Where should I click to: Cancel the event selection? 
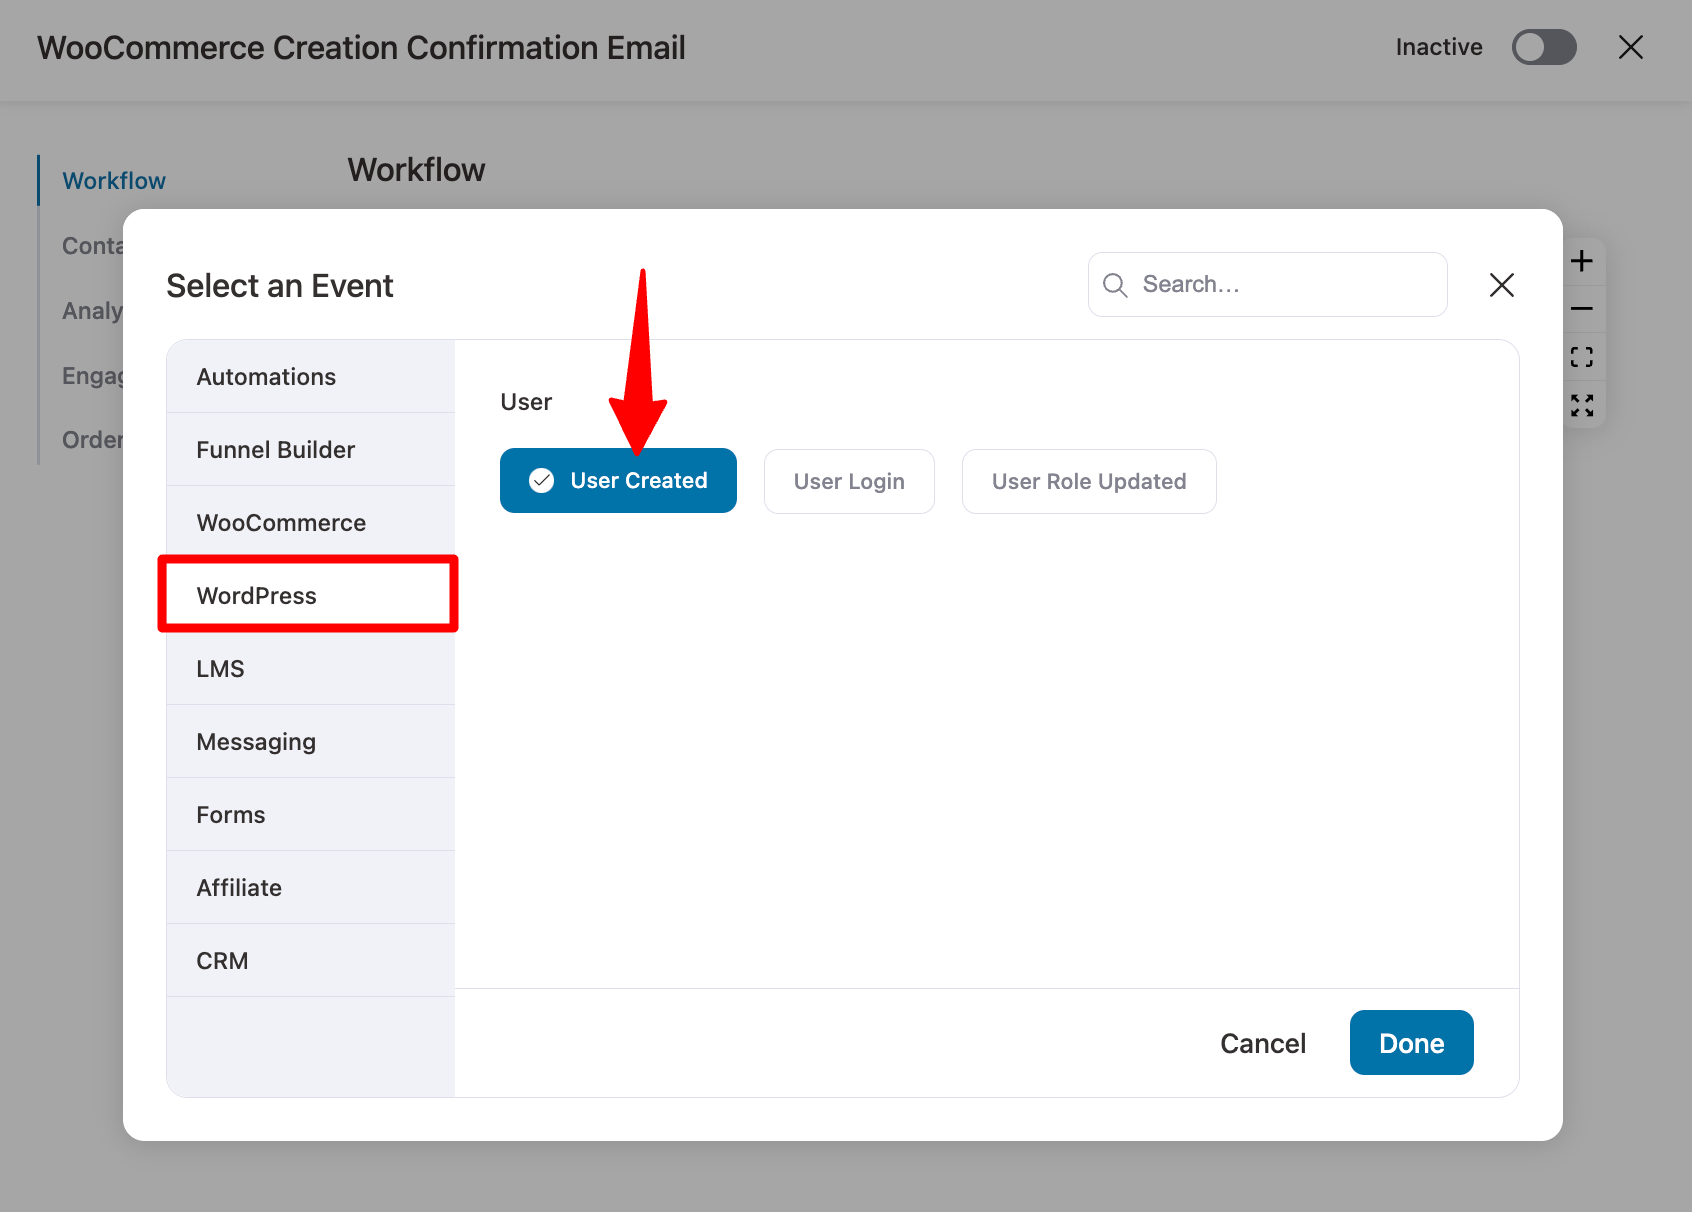[1263, 1043]
